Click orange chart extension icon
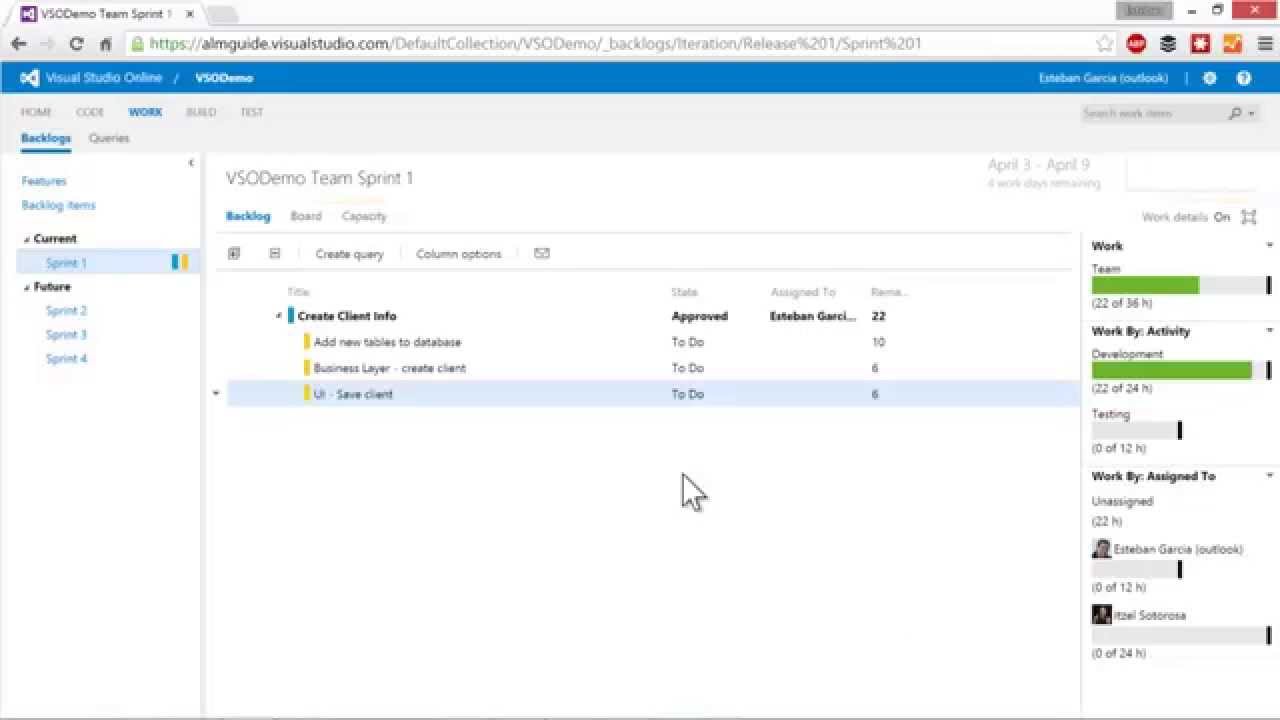The image size is (1280, 720). pos(1232,44)
